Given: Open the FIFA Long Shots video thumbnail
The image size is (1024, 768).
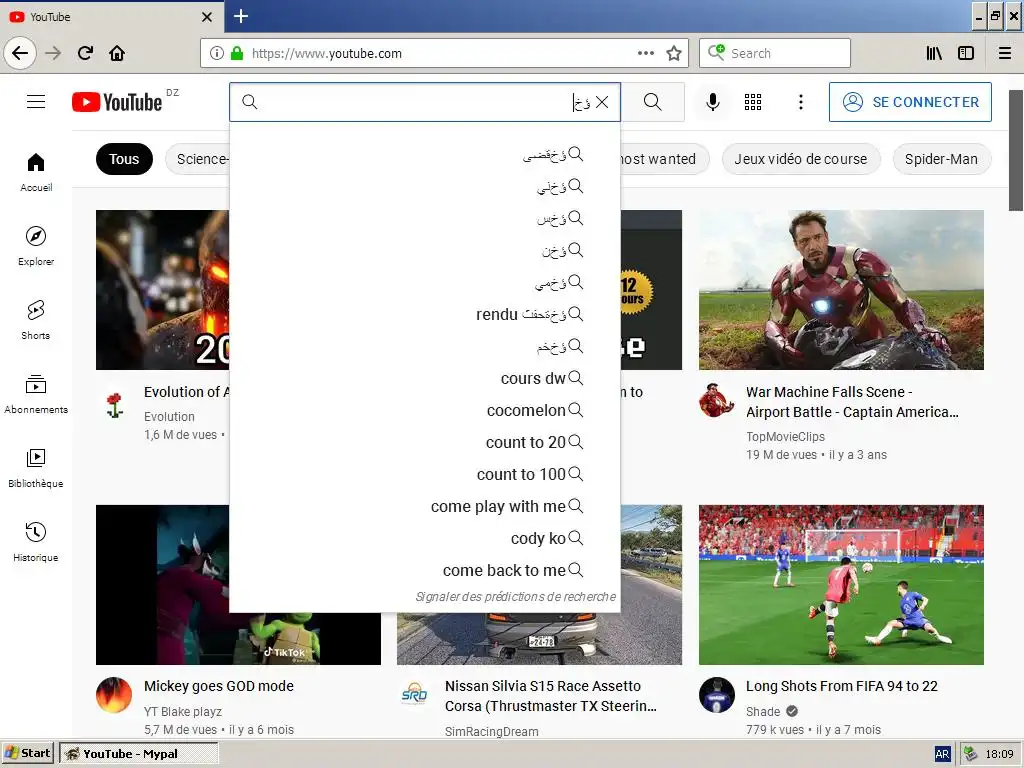Looking at the screenshot, I should 841,584.
